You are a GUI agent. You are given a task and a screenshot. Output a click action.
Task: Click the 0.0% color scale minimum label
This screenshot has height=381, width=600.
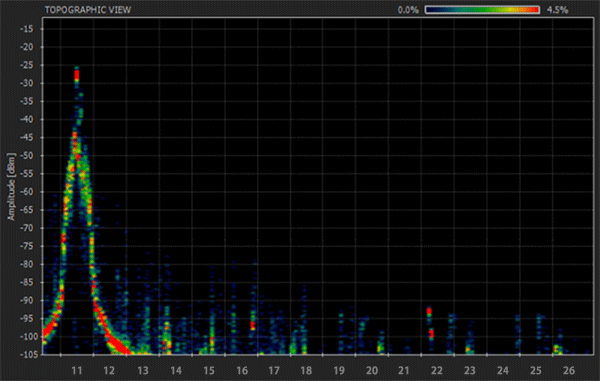[x=408, y=10]
